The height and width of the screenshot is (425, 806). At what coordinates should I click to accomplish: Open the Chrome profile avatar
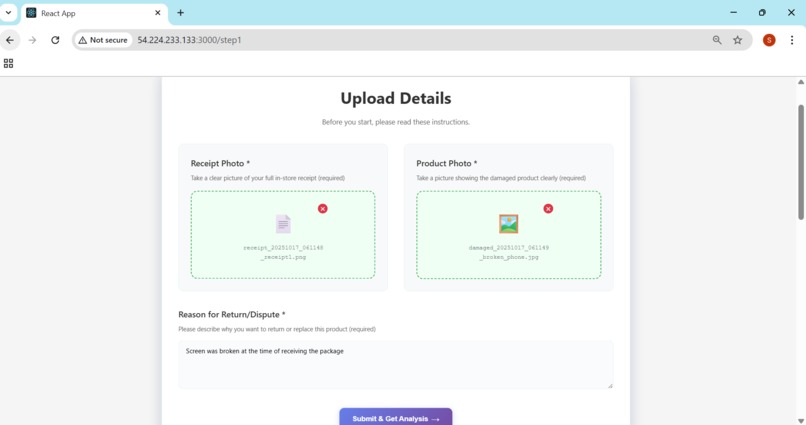click(769, 40)
